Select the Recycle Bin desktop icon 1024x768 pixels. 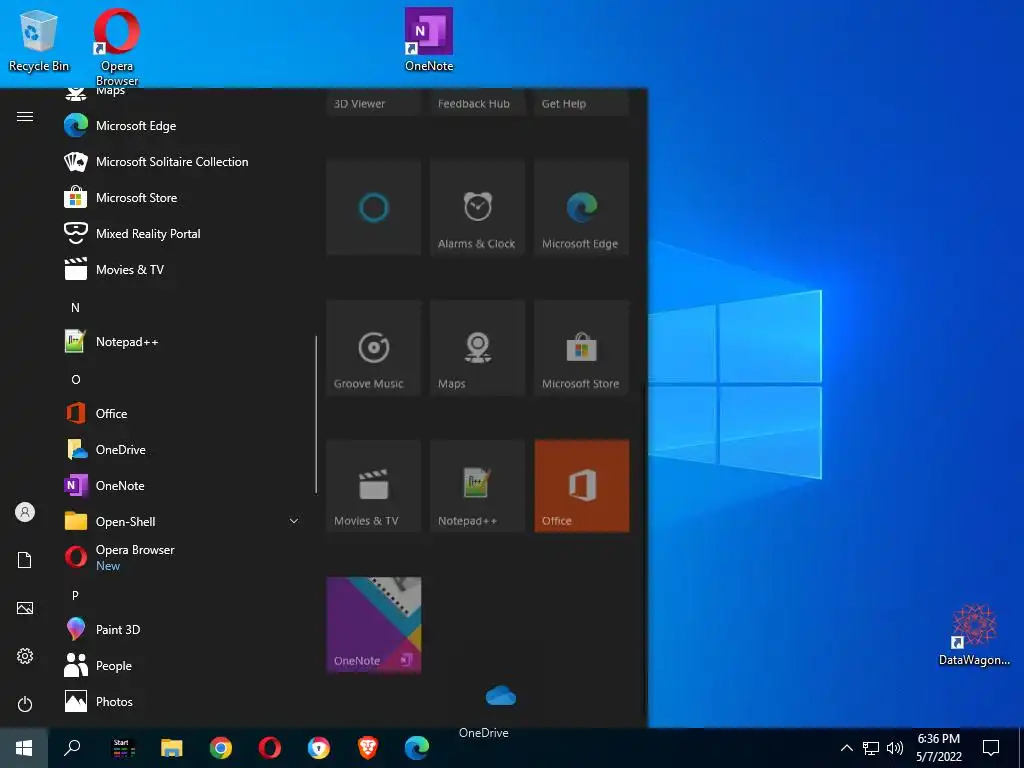click(x=39, y=39)
